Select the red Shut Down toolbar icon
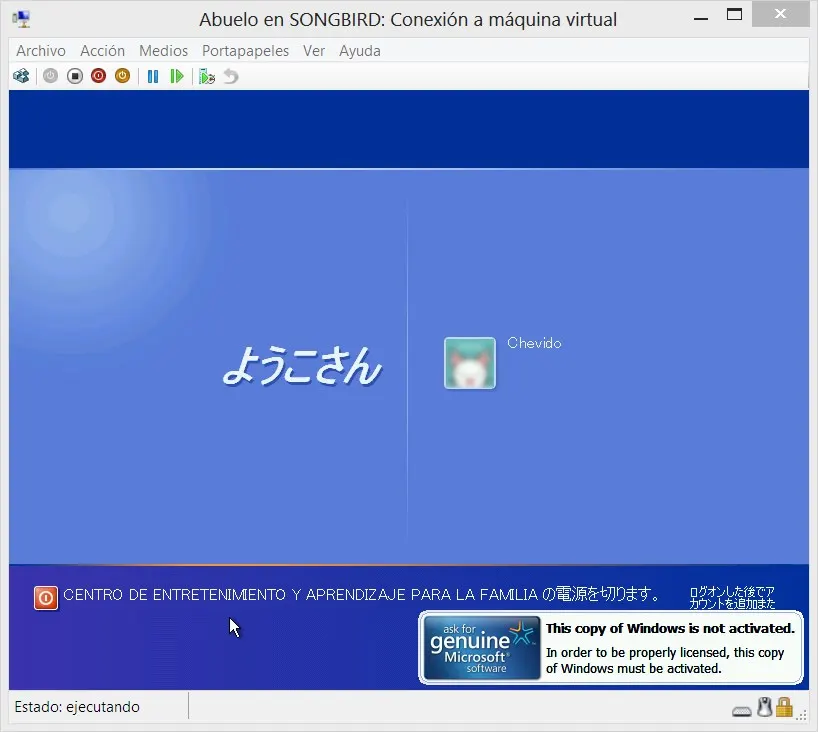The image size is (818, 732). pyautogui.click(x=98, y=76)
